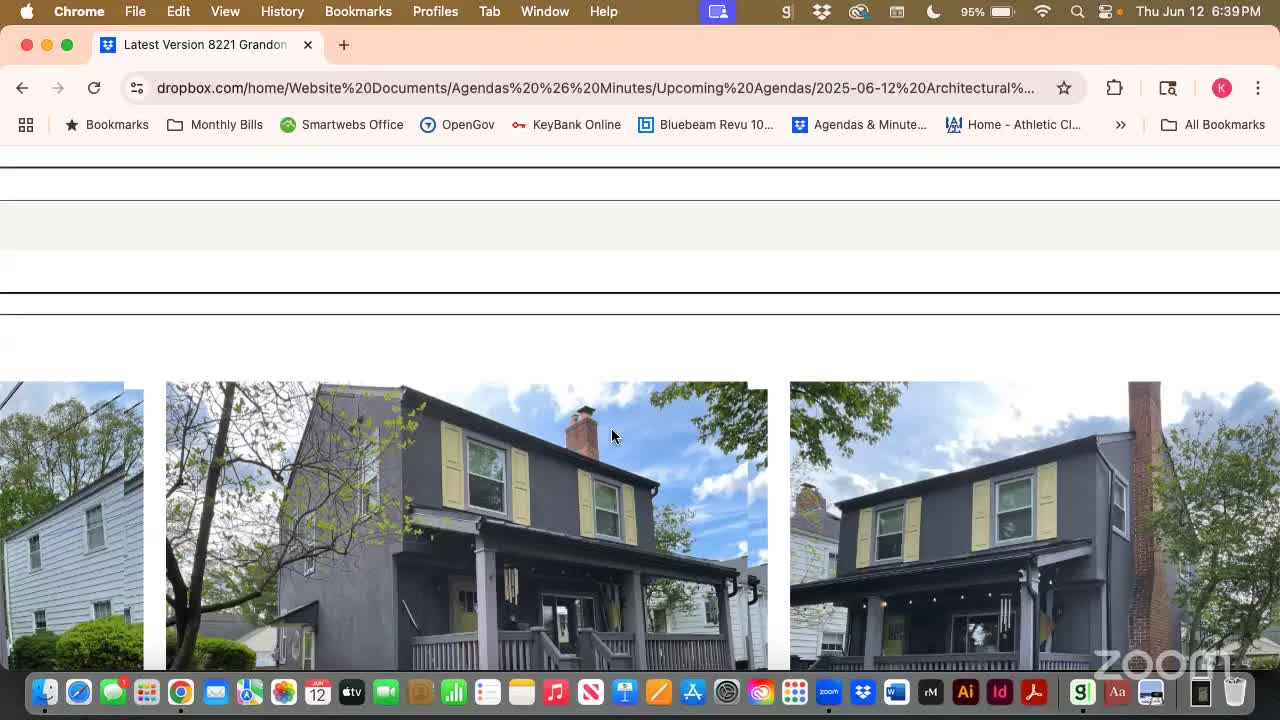Open the Chrome Extensions puzzle icon
Image resolution: width=1280 pixels, height=720 pixels.
click(x=1114, y=88)
